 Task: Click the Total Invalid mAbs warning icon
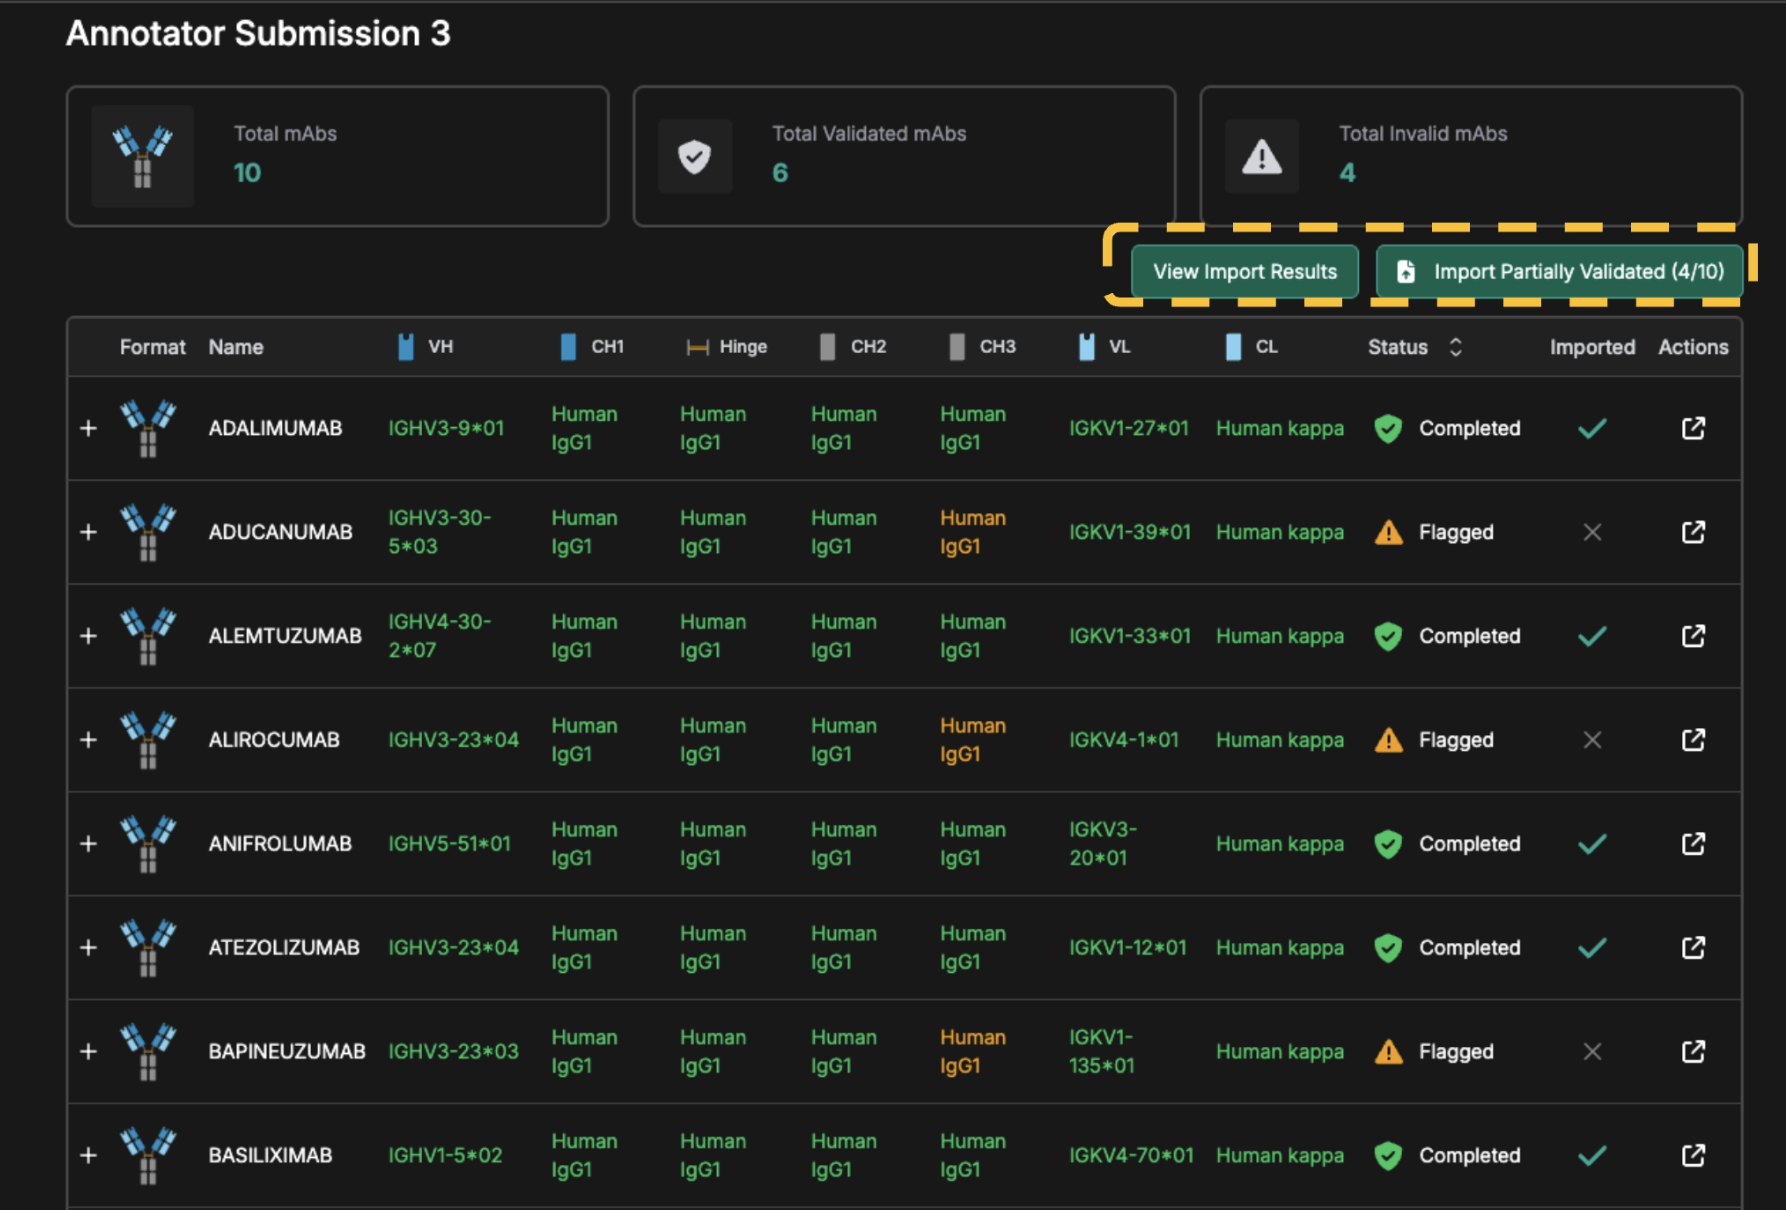coord(1261,157)
